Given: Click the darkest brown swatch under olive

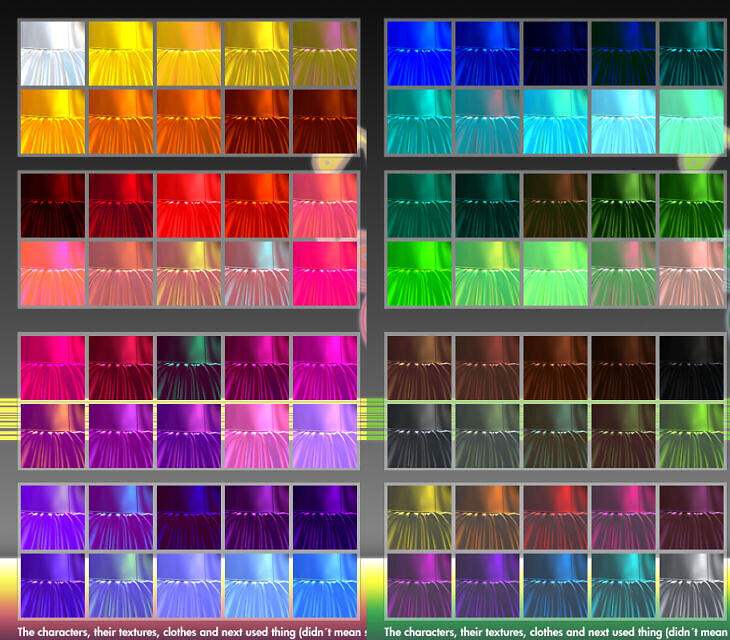Looking at the screenshot, I should (x=325, y=120).
